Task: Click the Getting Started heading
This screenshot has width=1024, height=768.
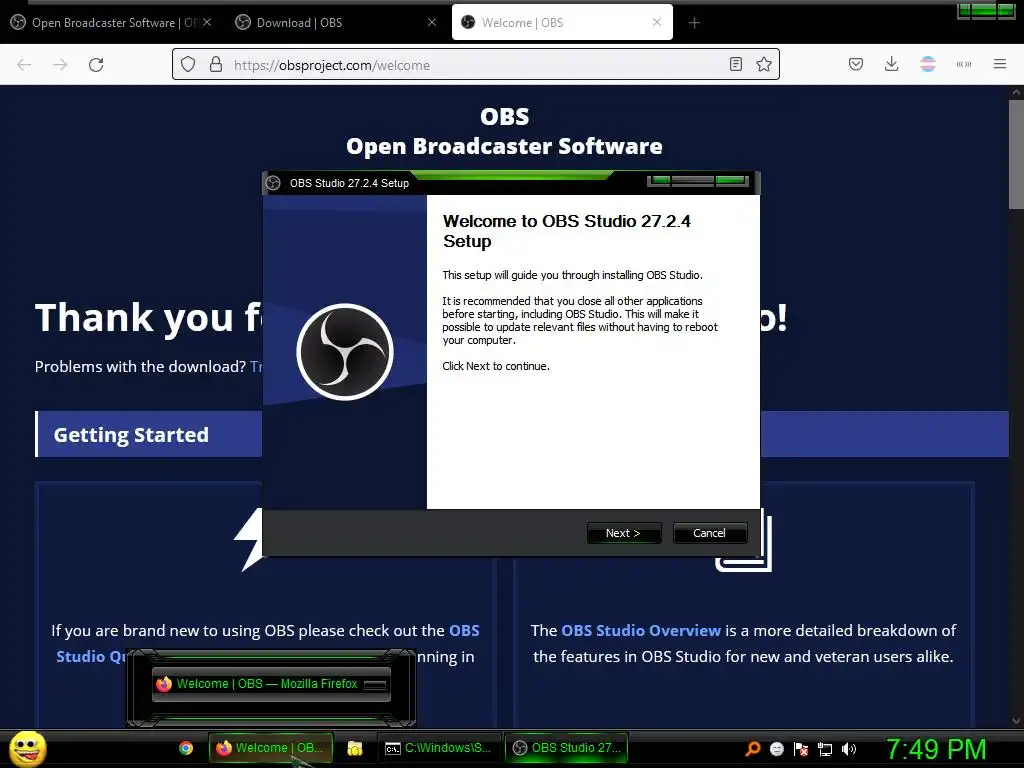Action: click(131, 435)
